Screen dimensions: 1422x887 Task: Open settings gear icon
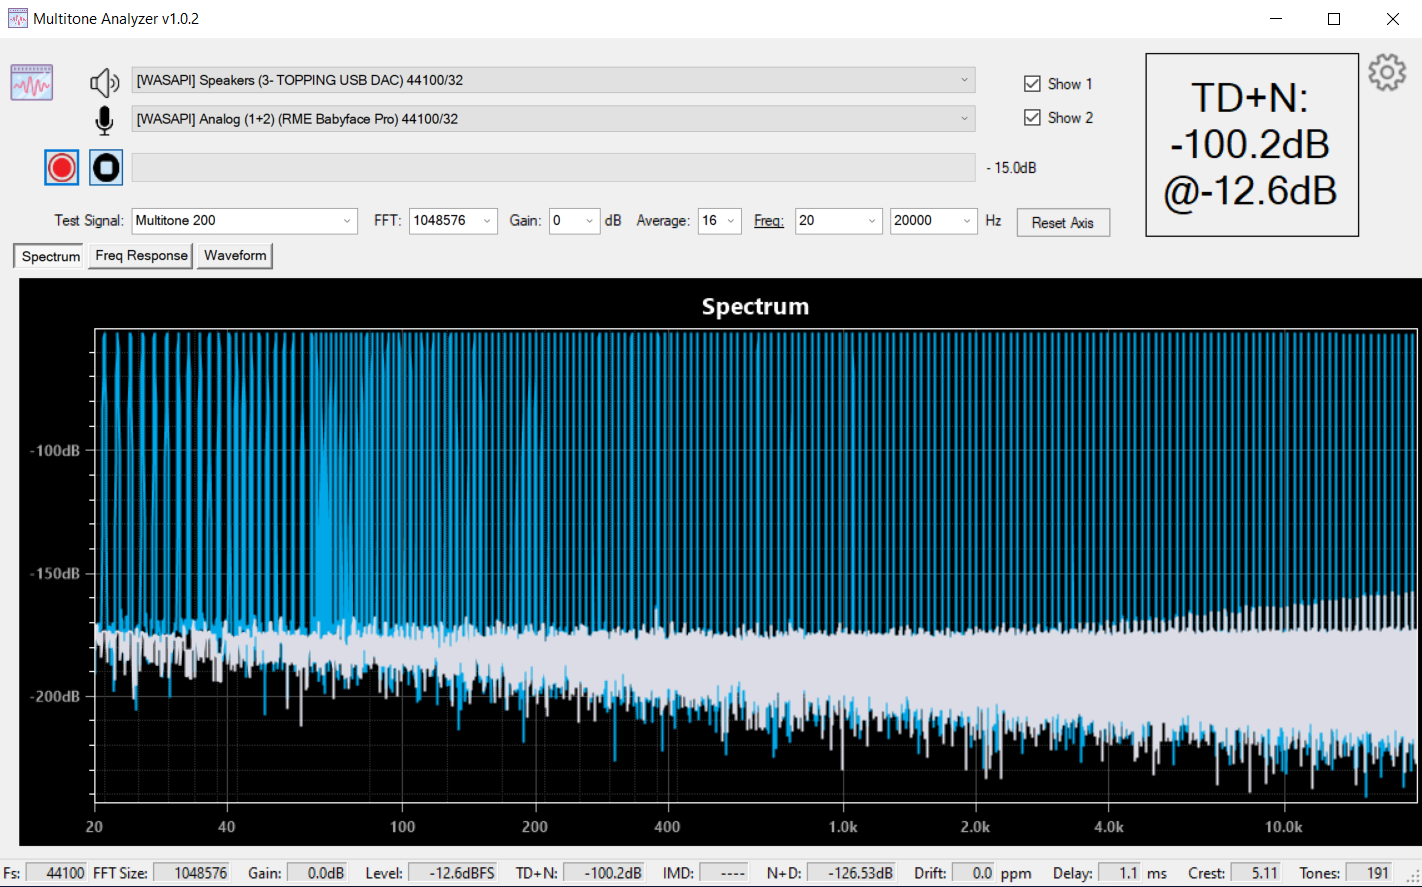click(1387, 72)
